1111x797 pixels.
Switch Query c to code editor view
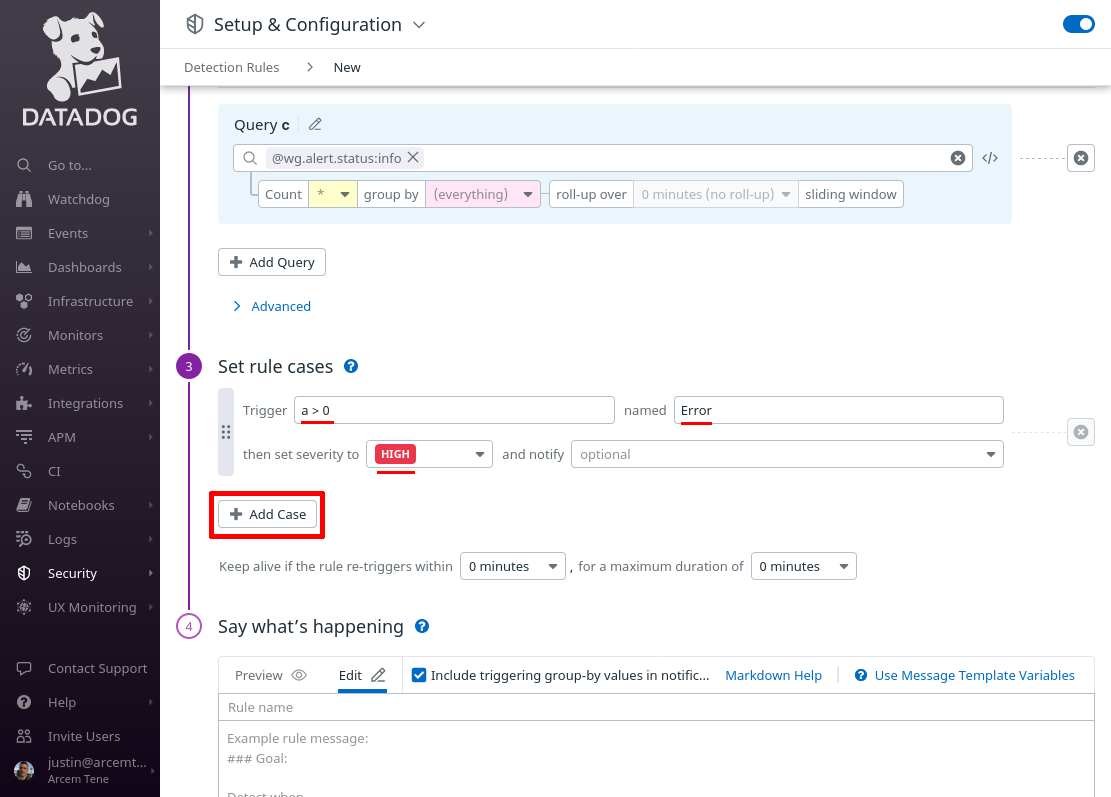click(990, 158)
